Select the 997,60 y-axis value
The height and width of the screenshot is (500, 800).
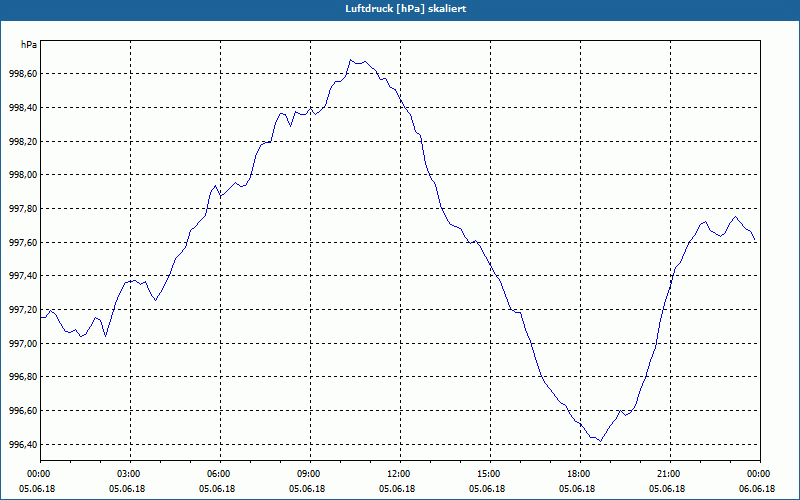point(23,242)
